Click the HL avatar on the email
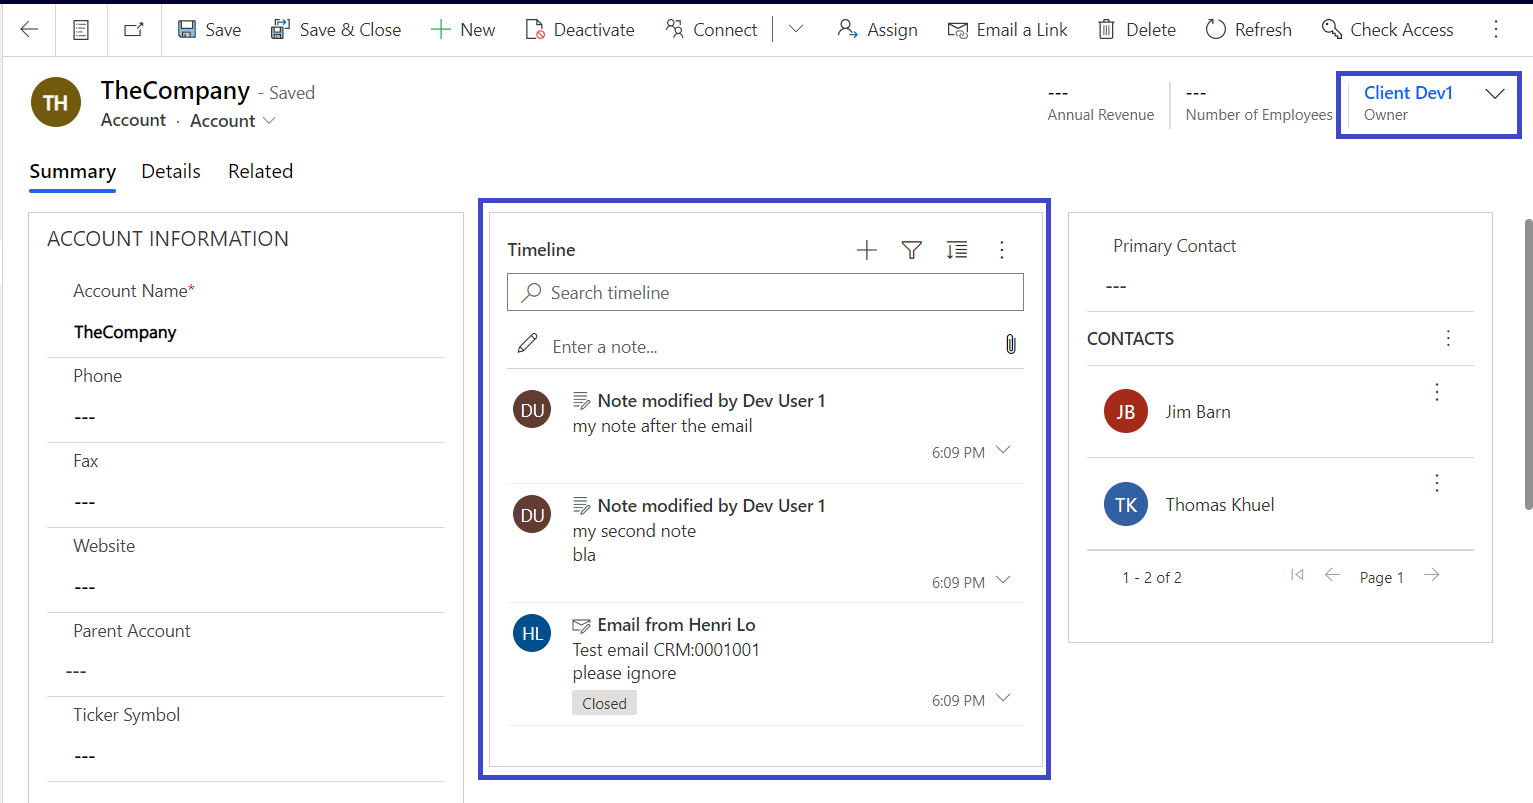 (x=532, y=633)
